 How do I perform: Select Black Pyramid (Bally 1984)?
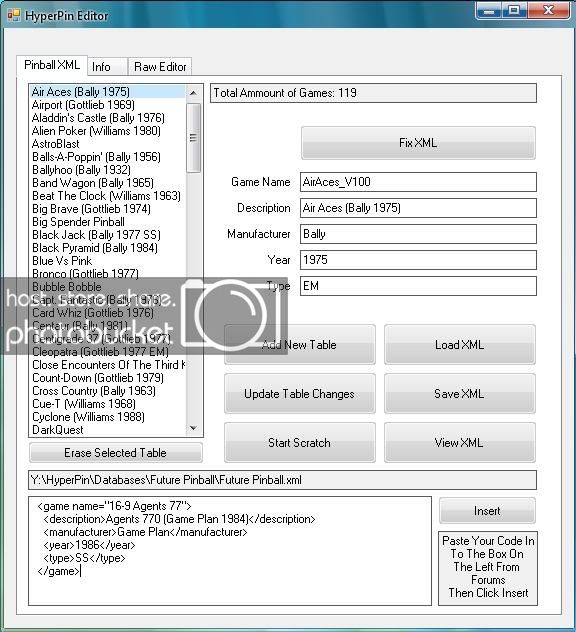[x=108, y=248]
